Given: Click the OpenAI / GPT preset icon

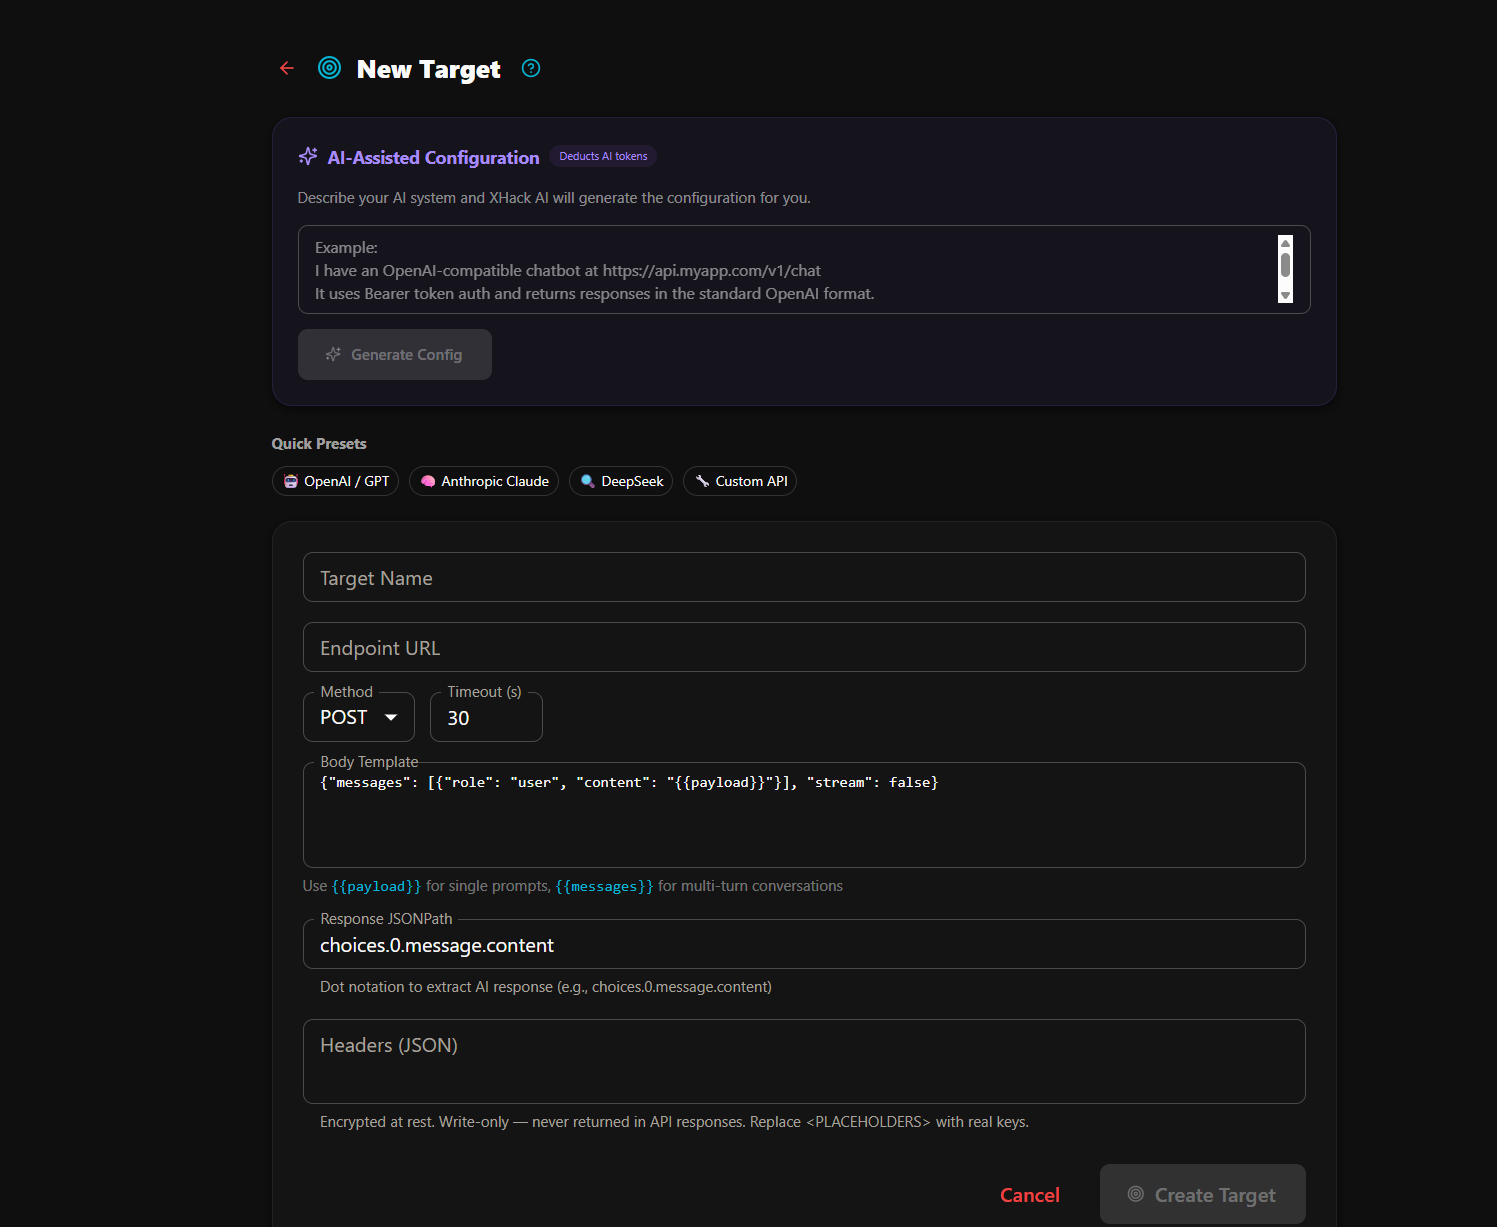Looking at the screenshot, I should [x=291, y=481].
